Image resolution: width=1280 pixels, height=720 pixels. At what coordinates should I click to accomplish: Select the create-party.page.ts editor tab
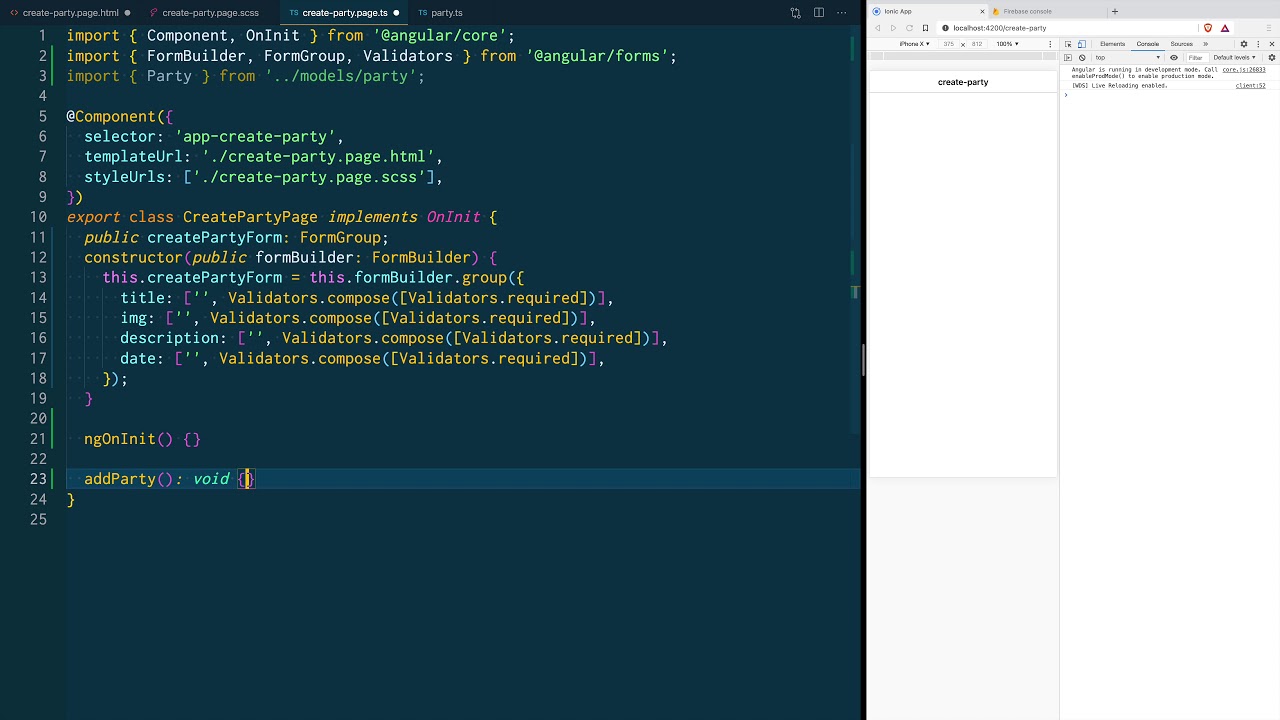[x=344, y=13]
